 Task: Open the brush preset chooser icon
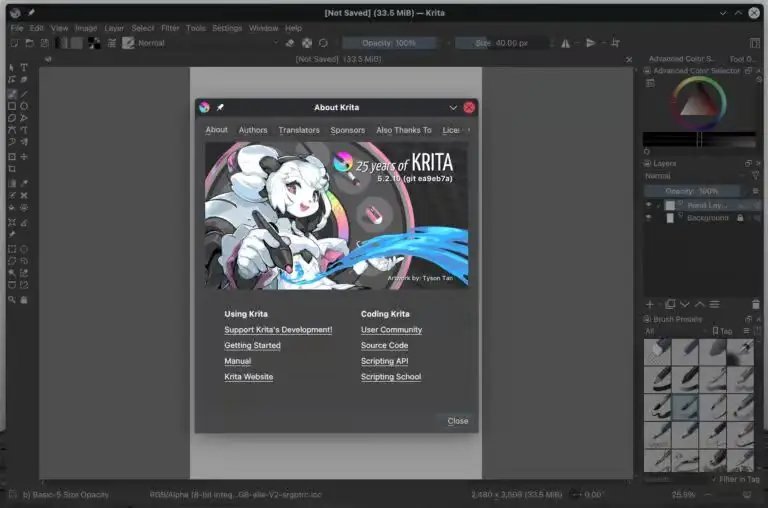pyautogui.click(x=128, y=43)
